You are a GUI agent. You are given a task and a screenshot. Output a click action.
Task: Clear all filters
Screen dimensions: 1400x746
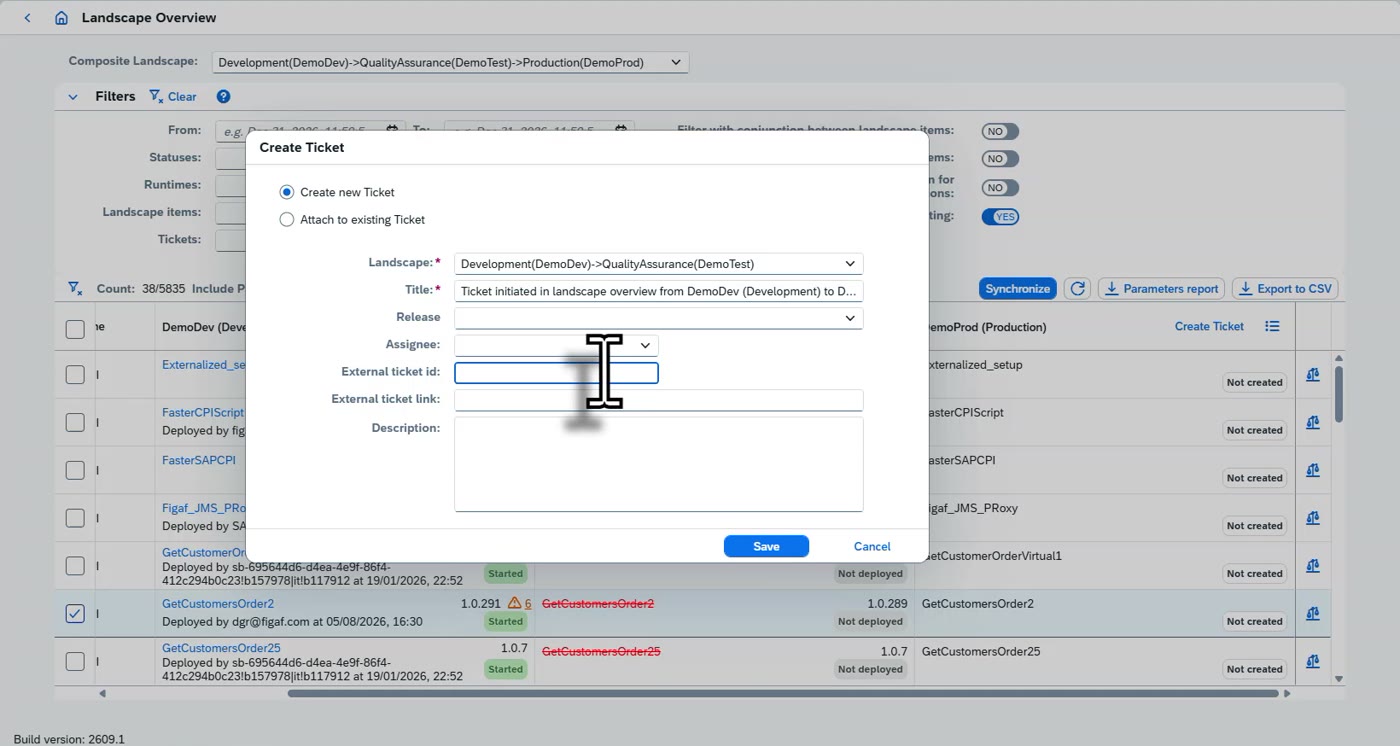pyautogui.click(x=173, y=97)
